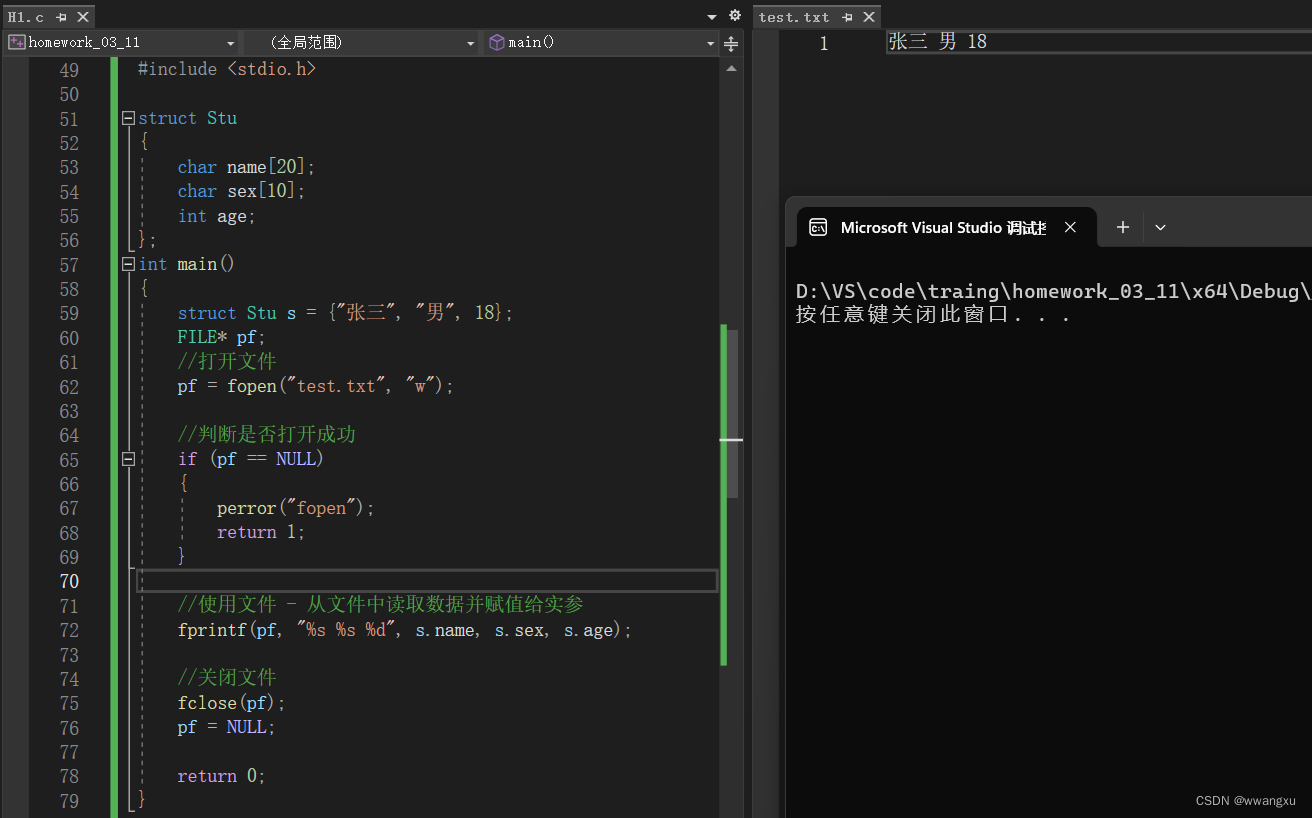Click the fprintf(pf, "%s %s %d" line
Viewport: 1312px width, 818px height.
(405, 630)
